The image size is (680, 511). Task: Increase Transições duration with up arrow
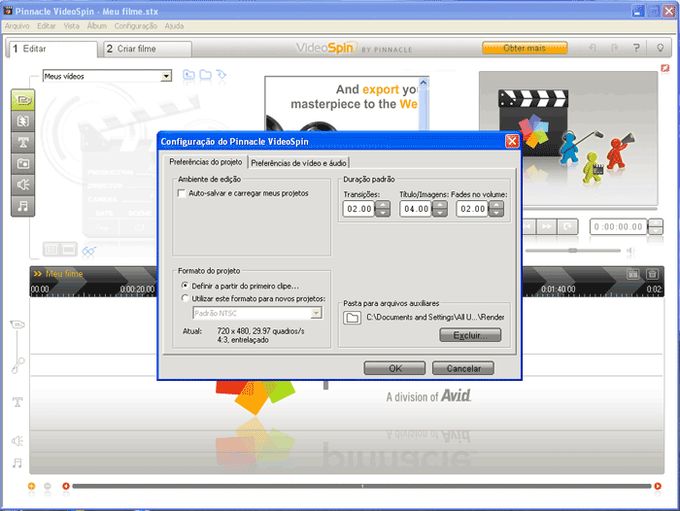(x=382, y=205)
